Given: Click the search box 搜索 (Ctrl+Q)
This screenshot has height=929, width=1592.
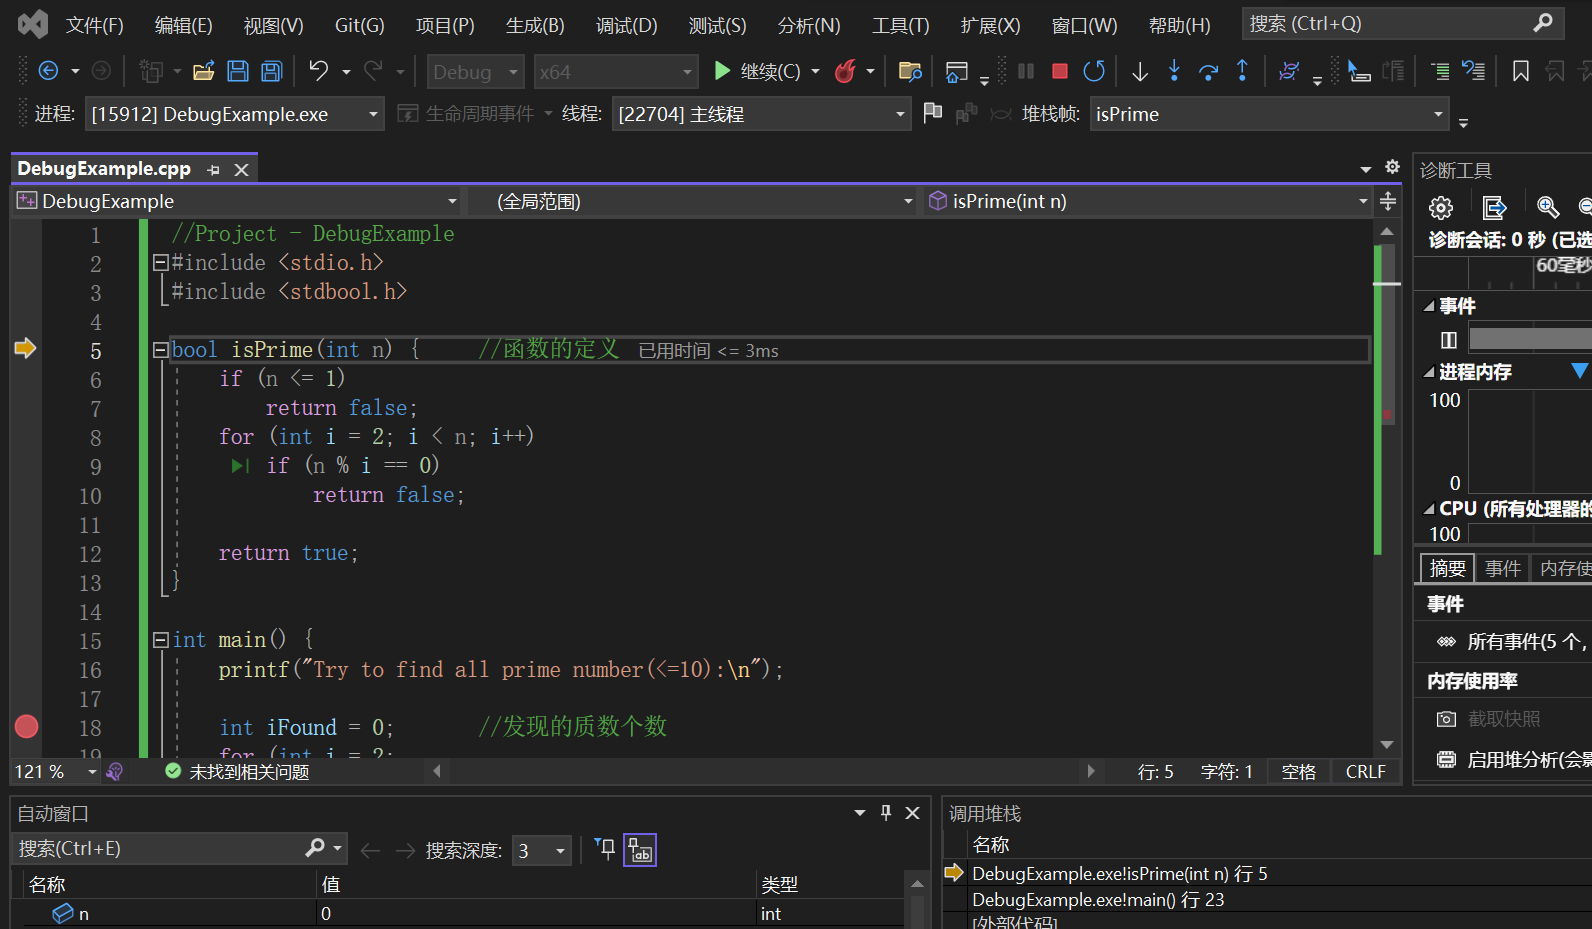Looking at the screenshot, I should (1403, 23).
